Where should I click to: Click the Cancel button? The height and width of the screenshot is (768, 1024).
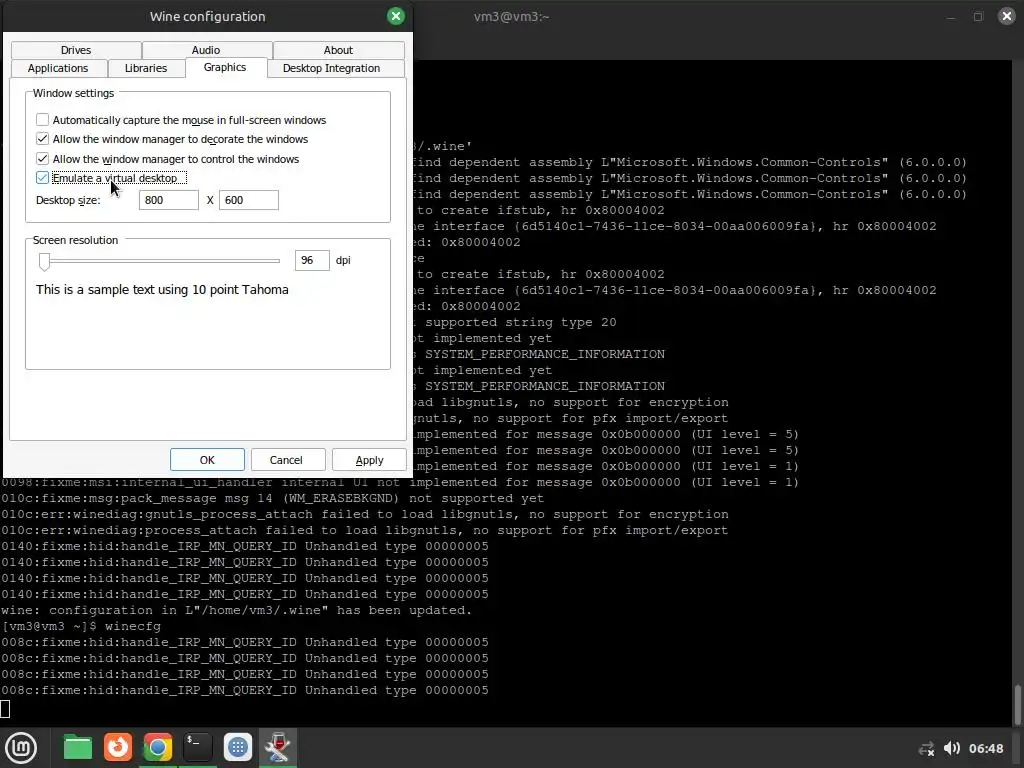(287, 460)
